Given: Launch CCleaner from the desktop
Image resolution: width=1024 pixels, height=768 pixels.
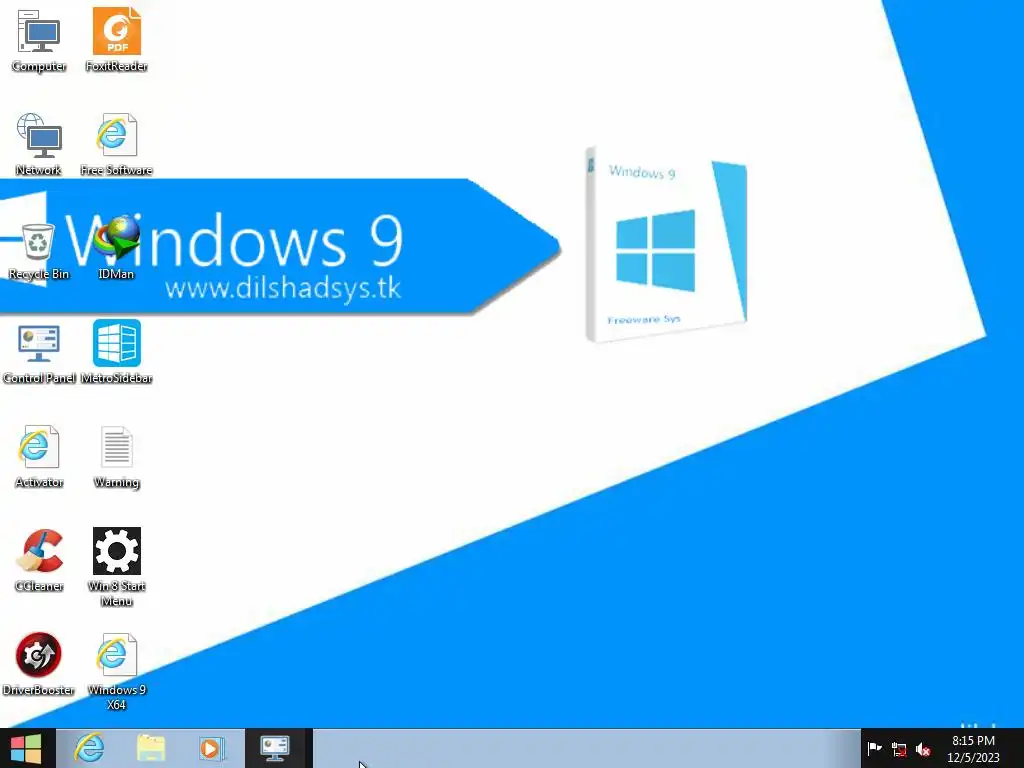Looking at the screenshot, I should point(39,561).
